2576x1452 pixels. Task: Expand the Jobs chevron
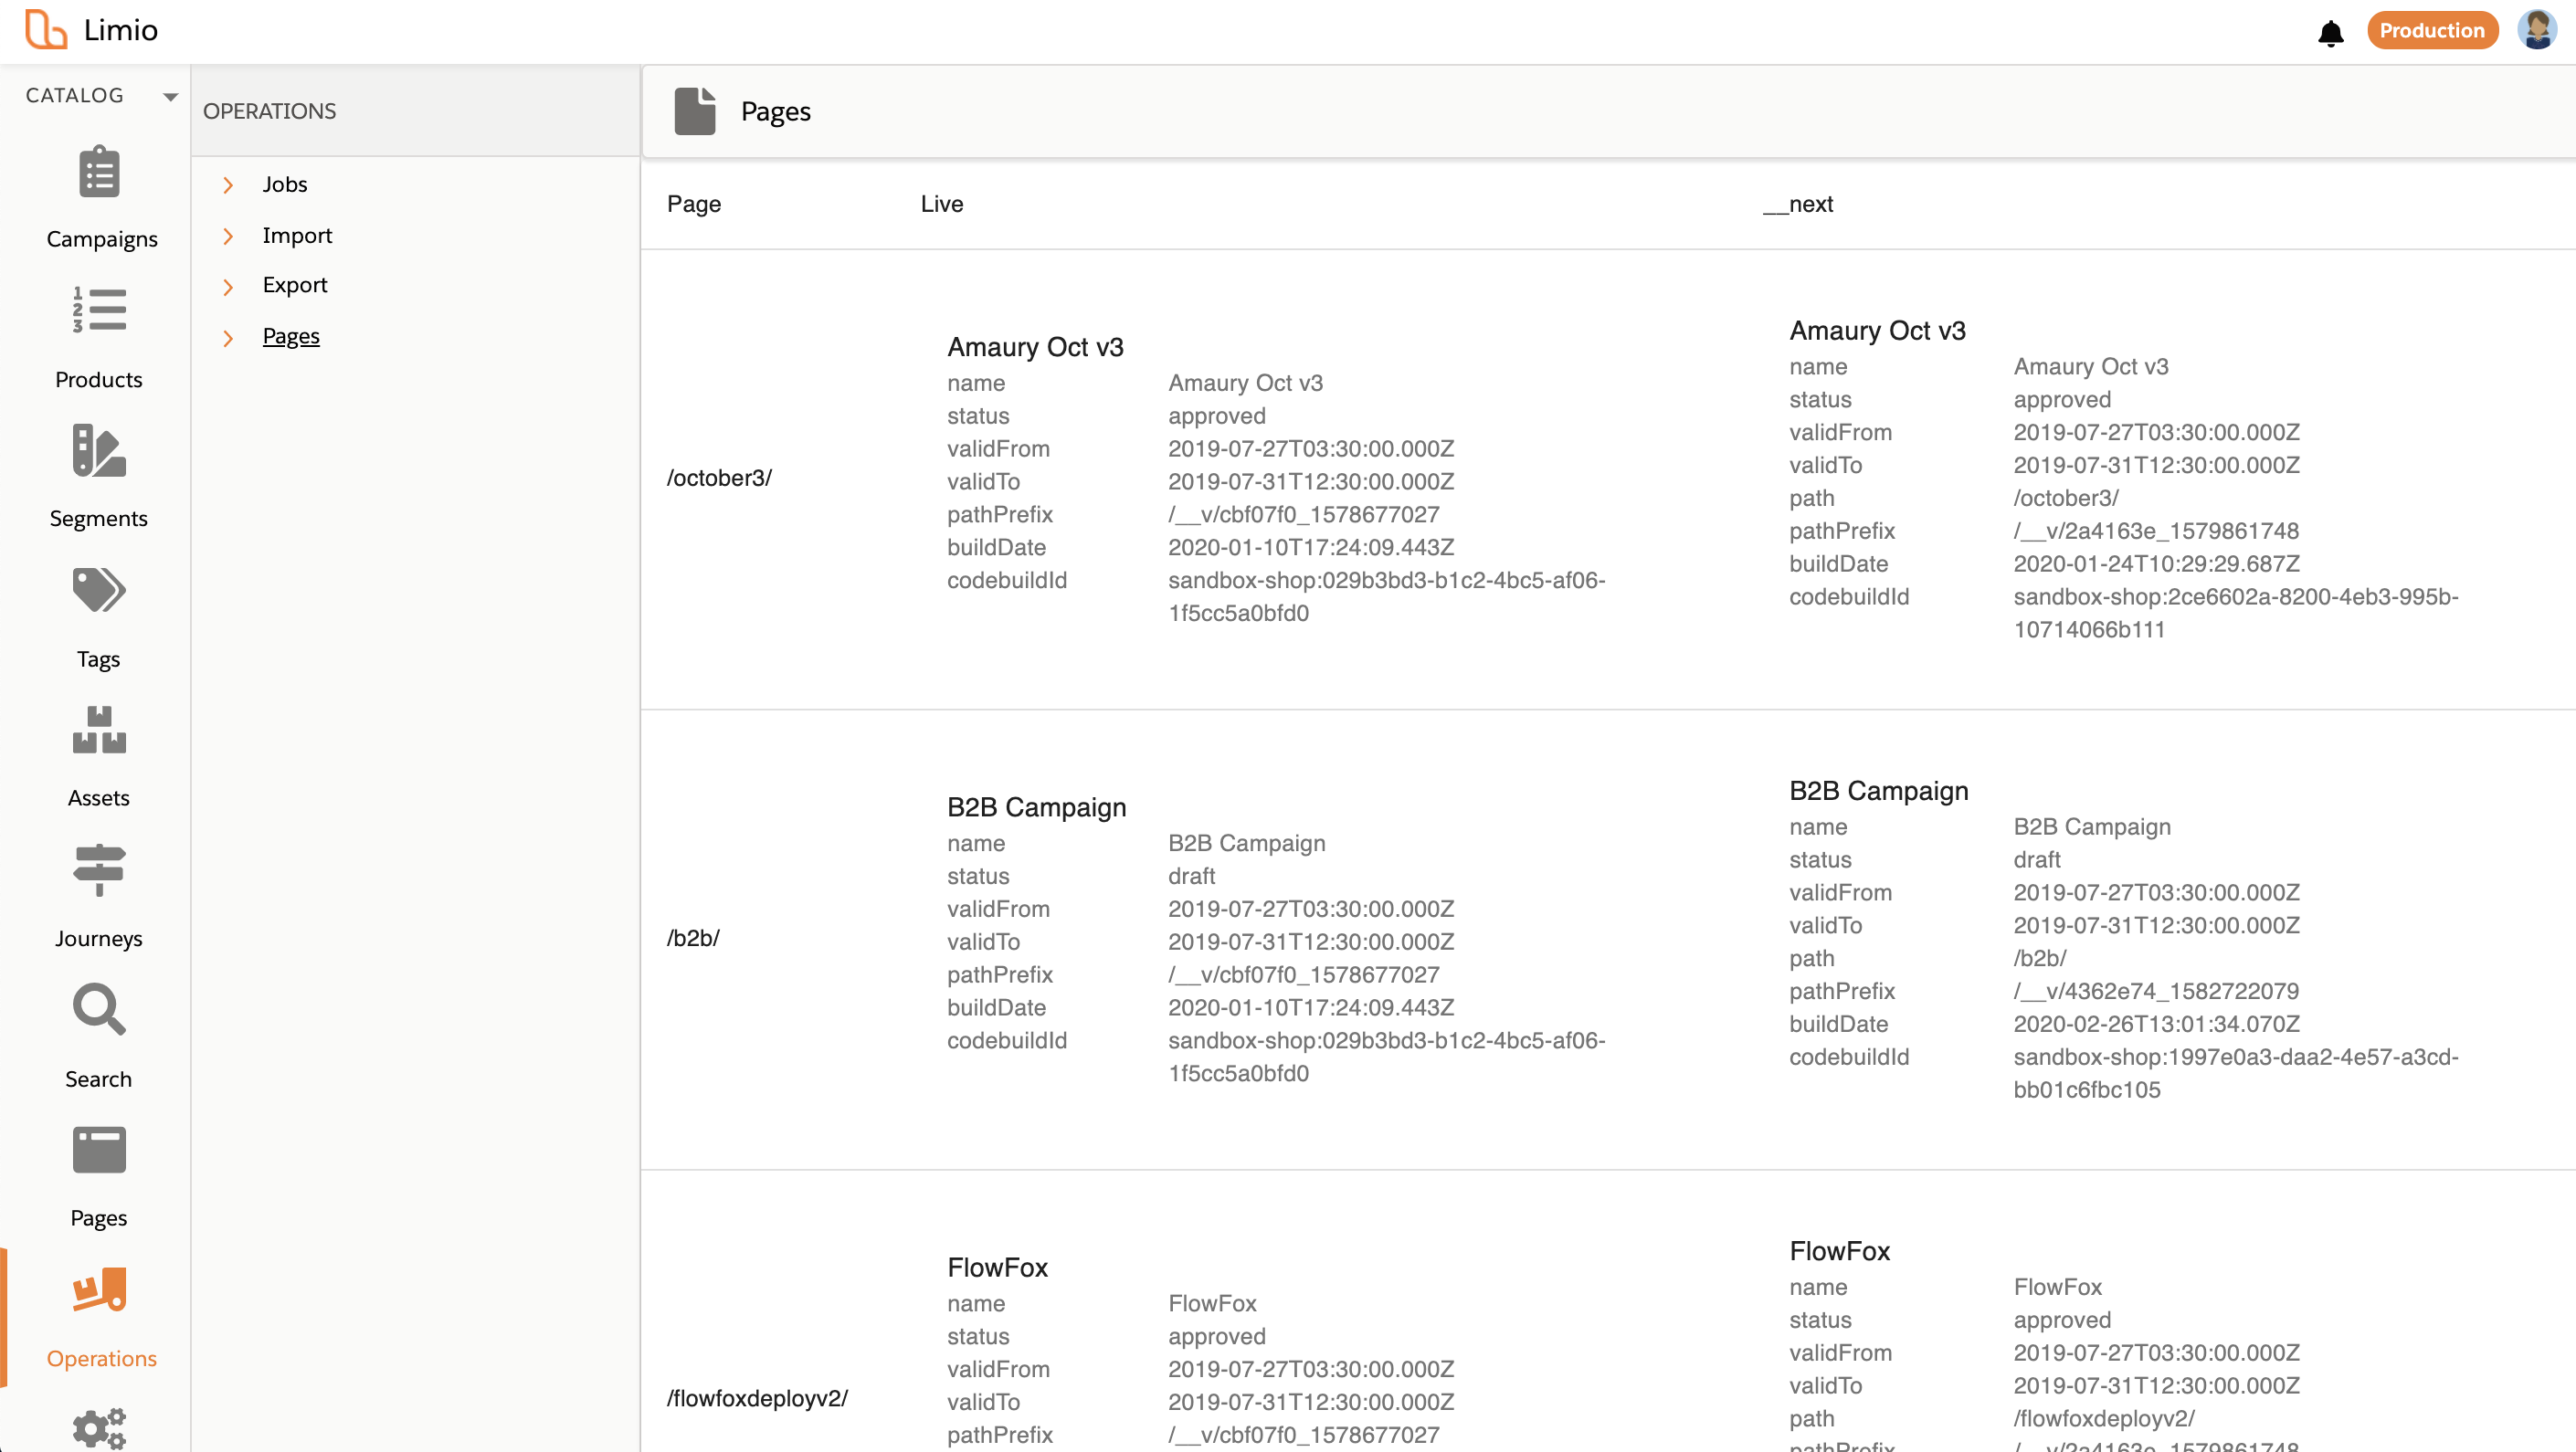[228, 185]
